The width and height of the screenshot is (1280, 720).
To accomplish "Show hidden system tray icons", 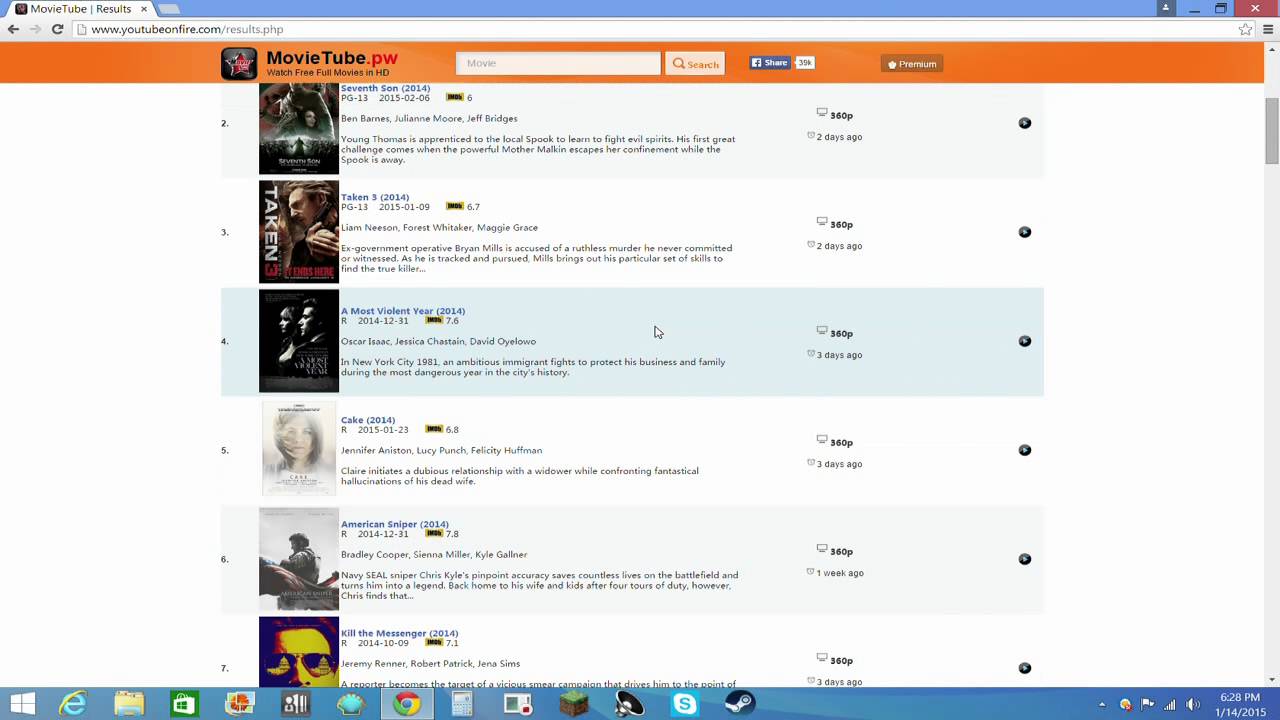I will click(1102, 704).
